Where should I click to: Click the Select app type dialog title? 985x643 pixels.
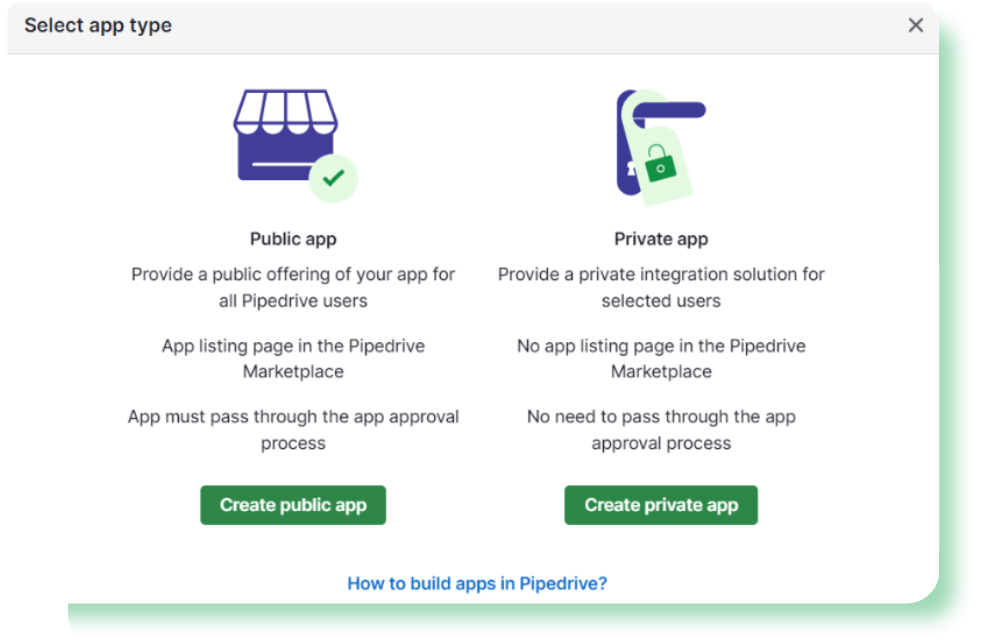click(x=98, y=25)
